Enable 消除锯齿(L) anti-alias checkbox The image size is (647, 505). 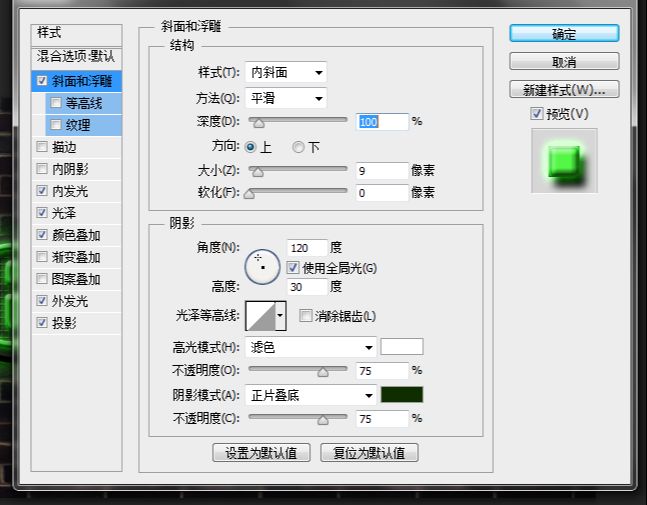[305, 316]
